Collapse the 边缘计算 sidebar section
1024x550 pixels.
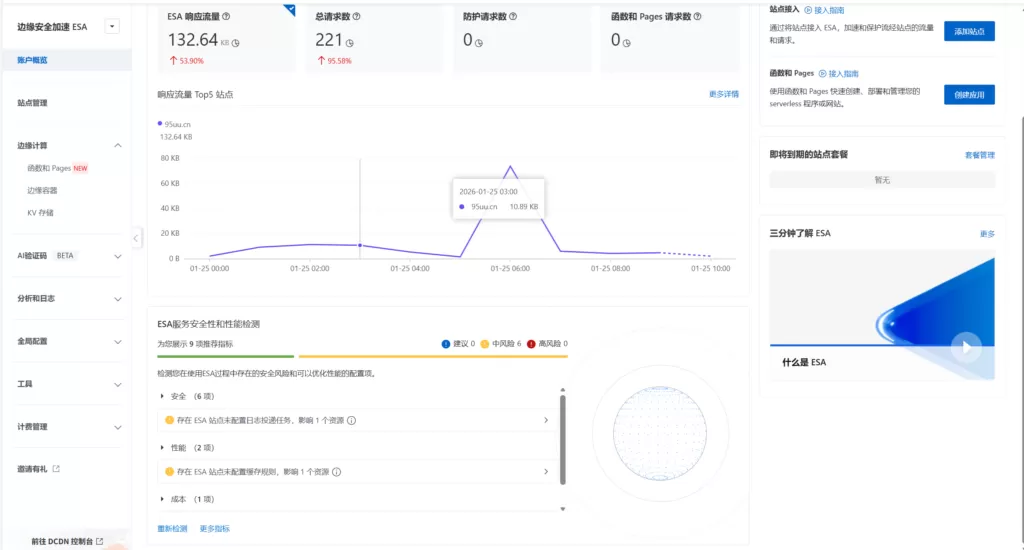(118, 146)
